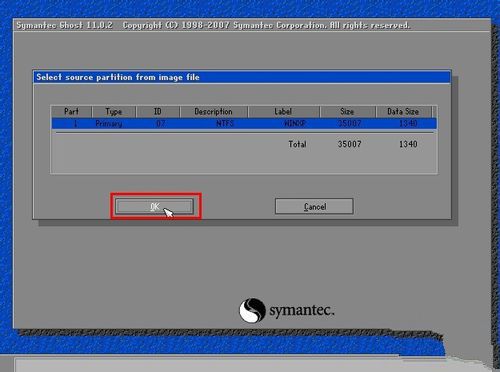Click the Symantec Ghost 11.0.2 header text

click(65, 25)
